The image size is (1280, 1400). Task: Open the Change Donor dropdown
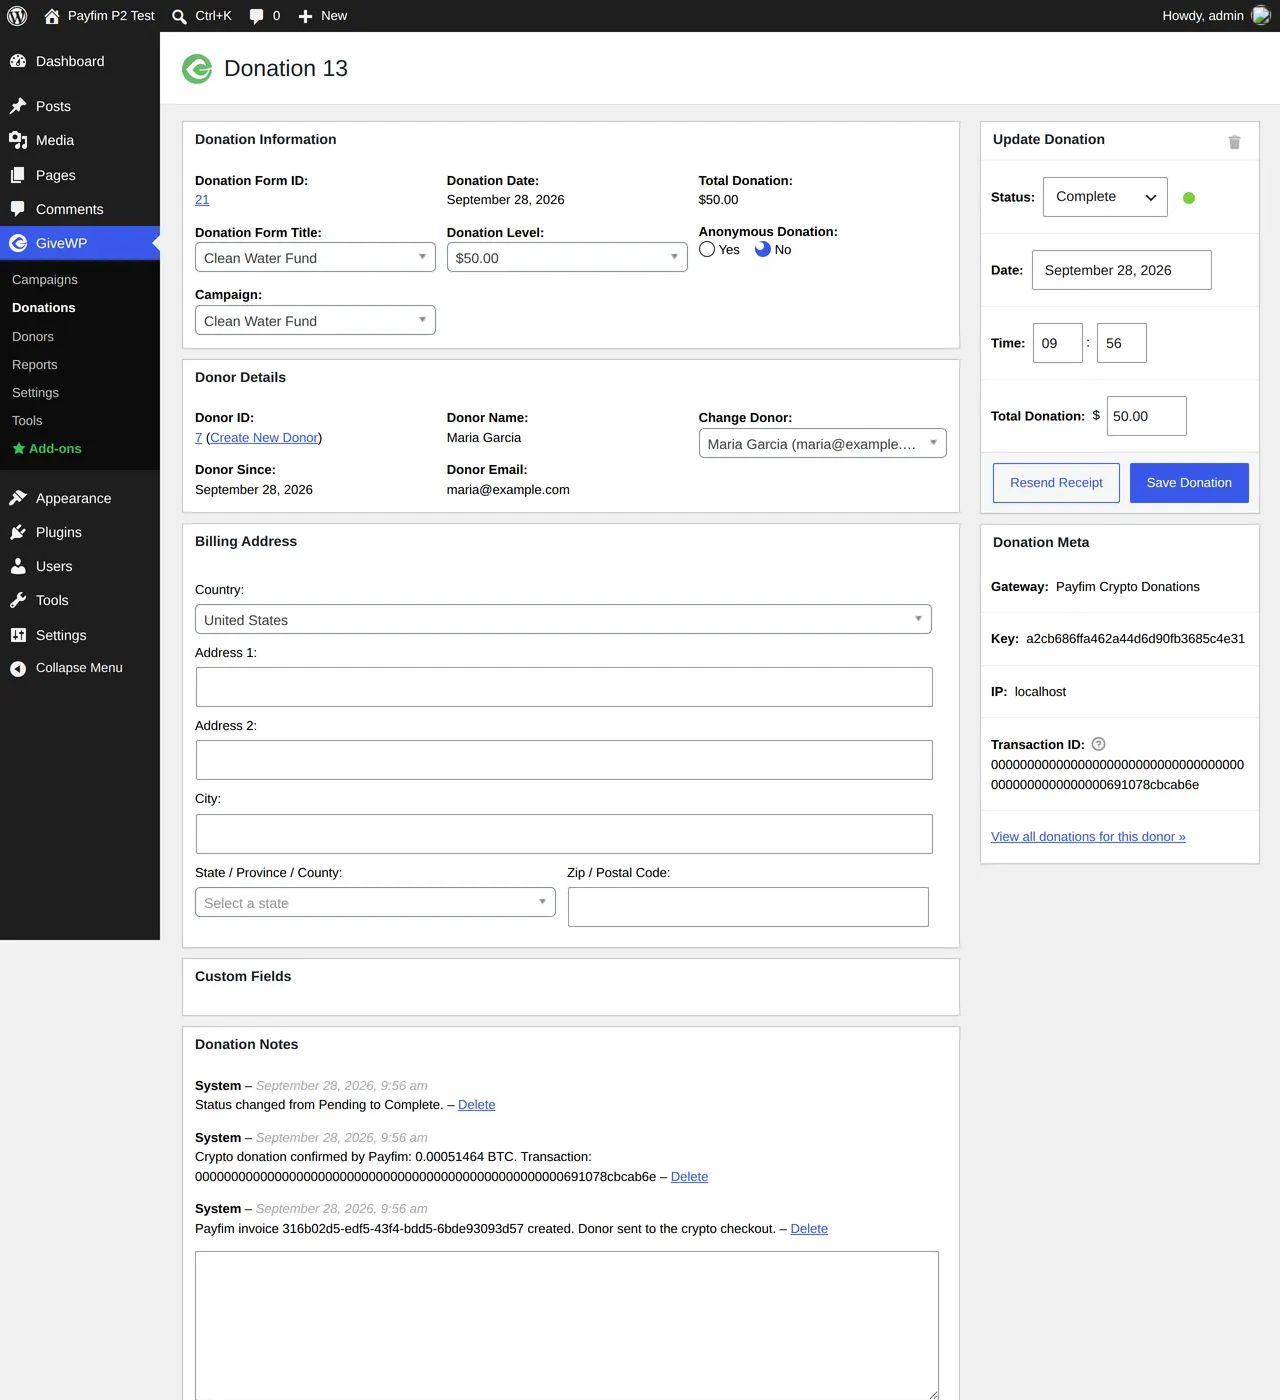[822, 443]
